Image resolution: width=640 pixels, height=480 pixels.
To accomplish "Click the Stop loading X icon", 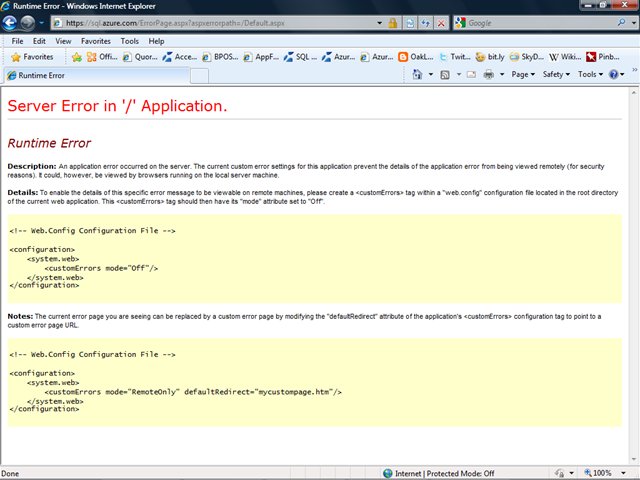I will [x=442, y=22].
